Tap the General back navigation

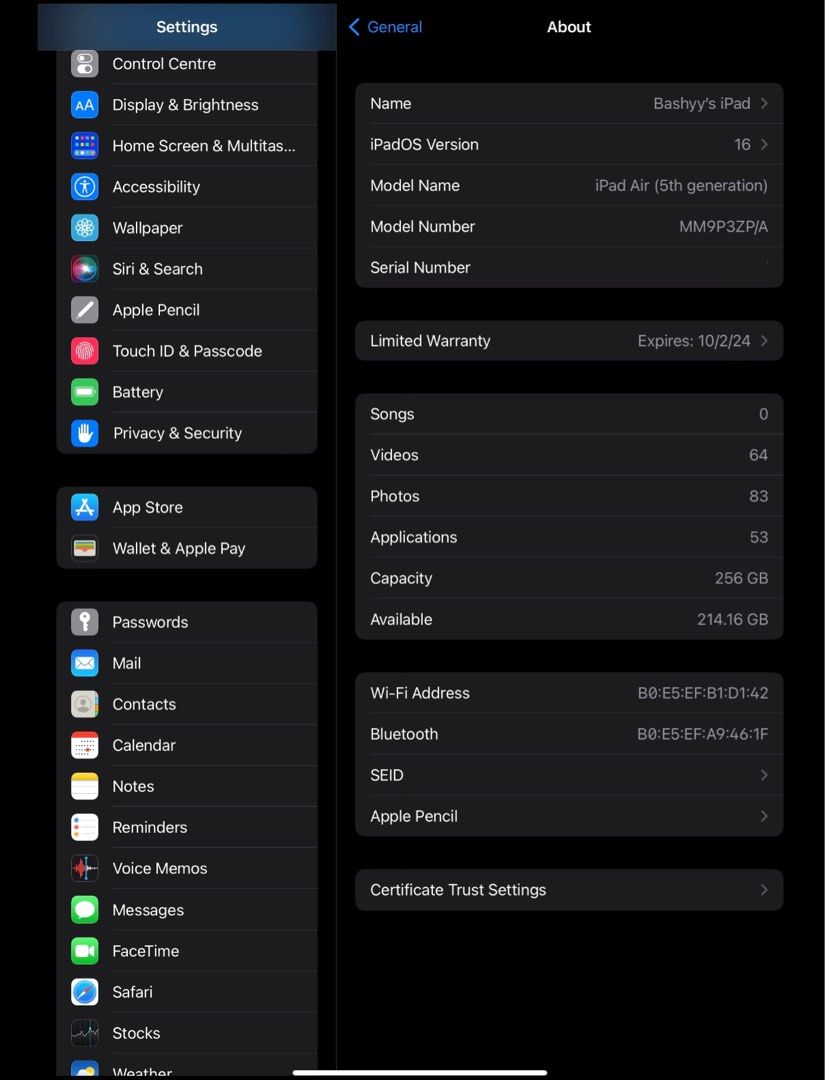[x=384, y=27]
